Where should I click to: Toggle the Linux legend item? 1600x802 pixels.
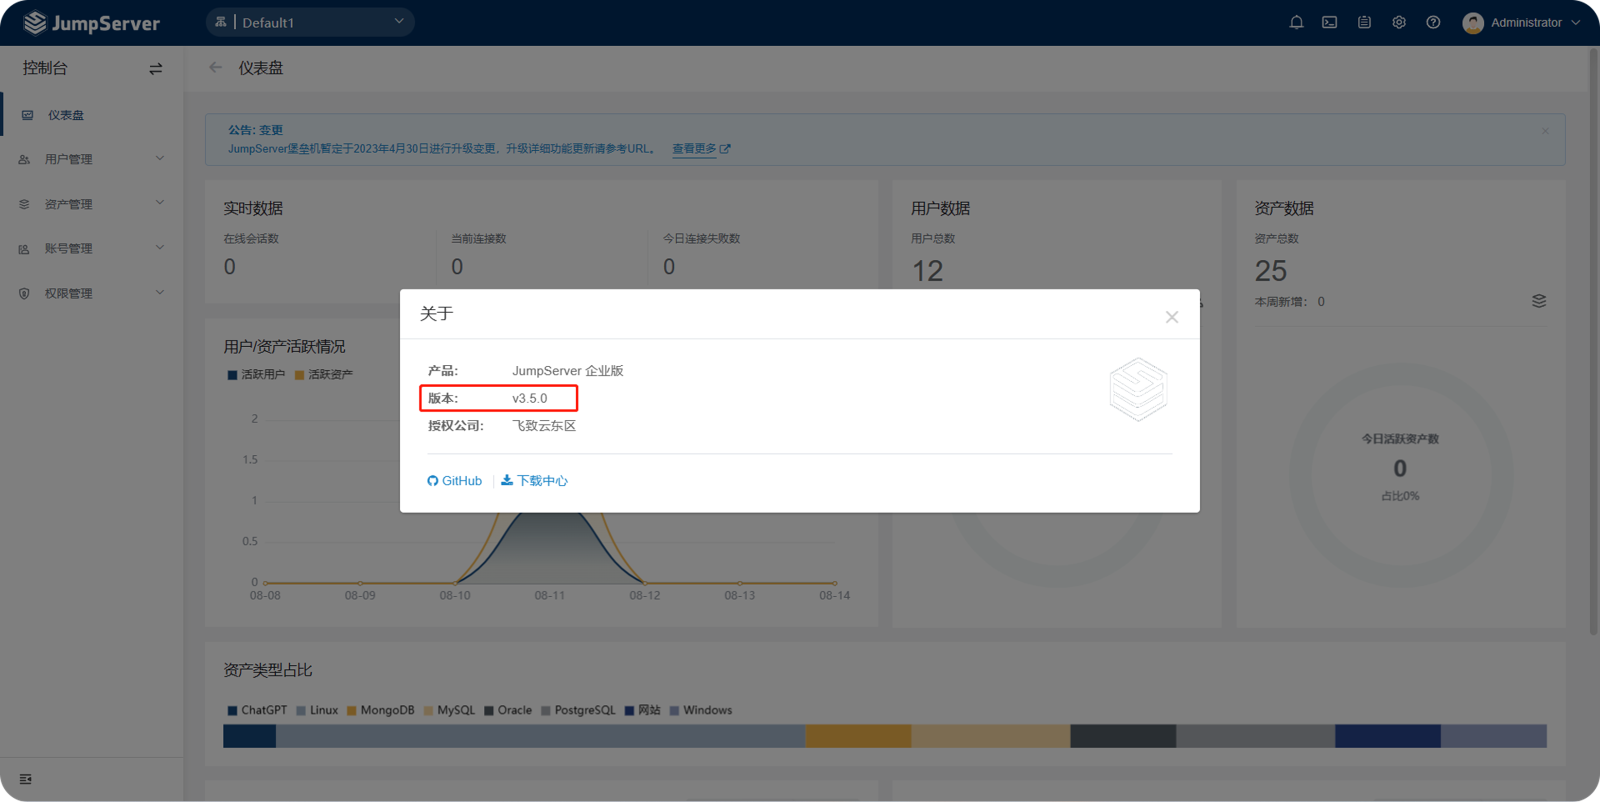pyautogui.click(x=317, y=711)
